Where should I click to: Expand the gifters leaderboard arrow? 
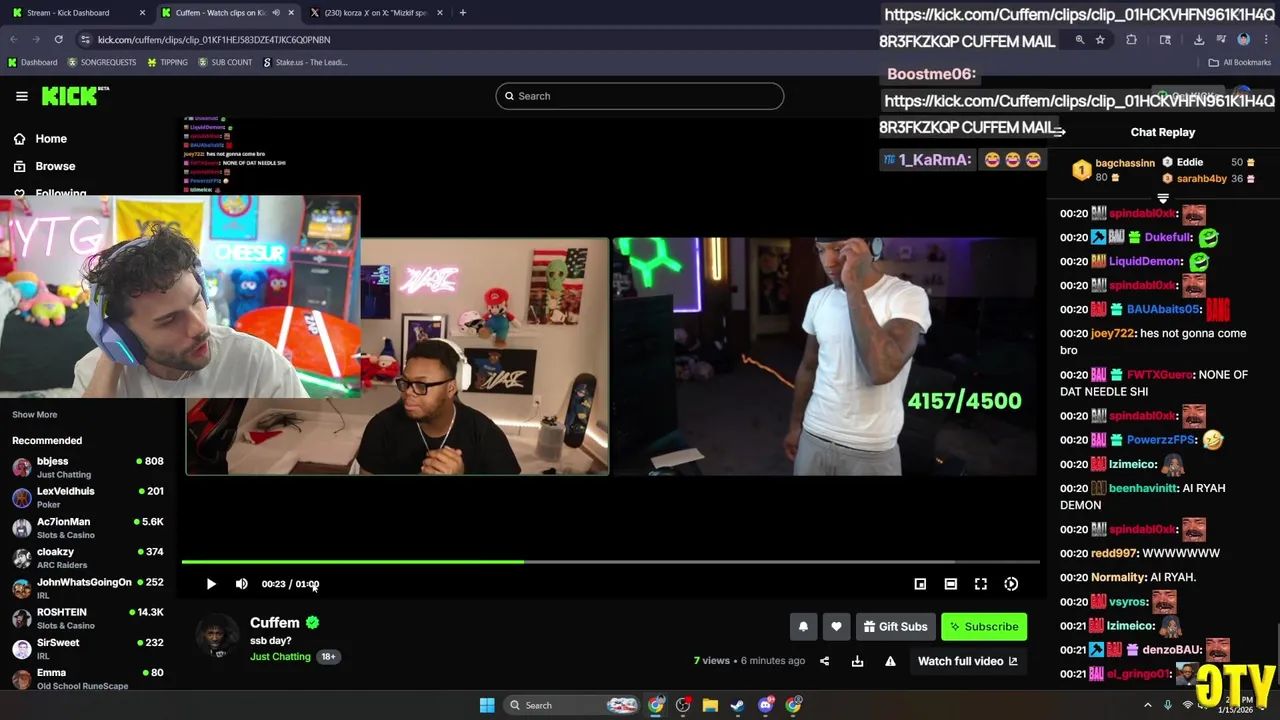point(1163,198)
